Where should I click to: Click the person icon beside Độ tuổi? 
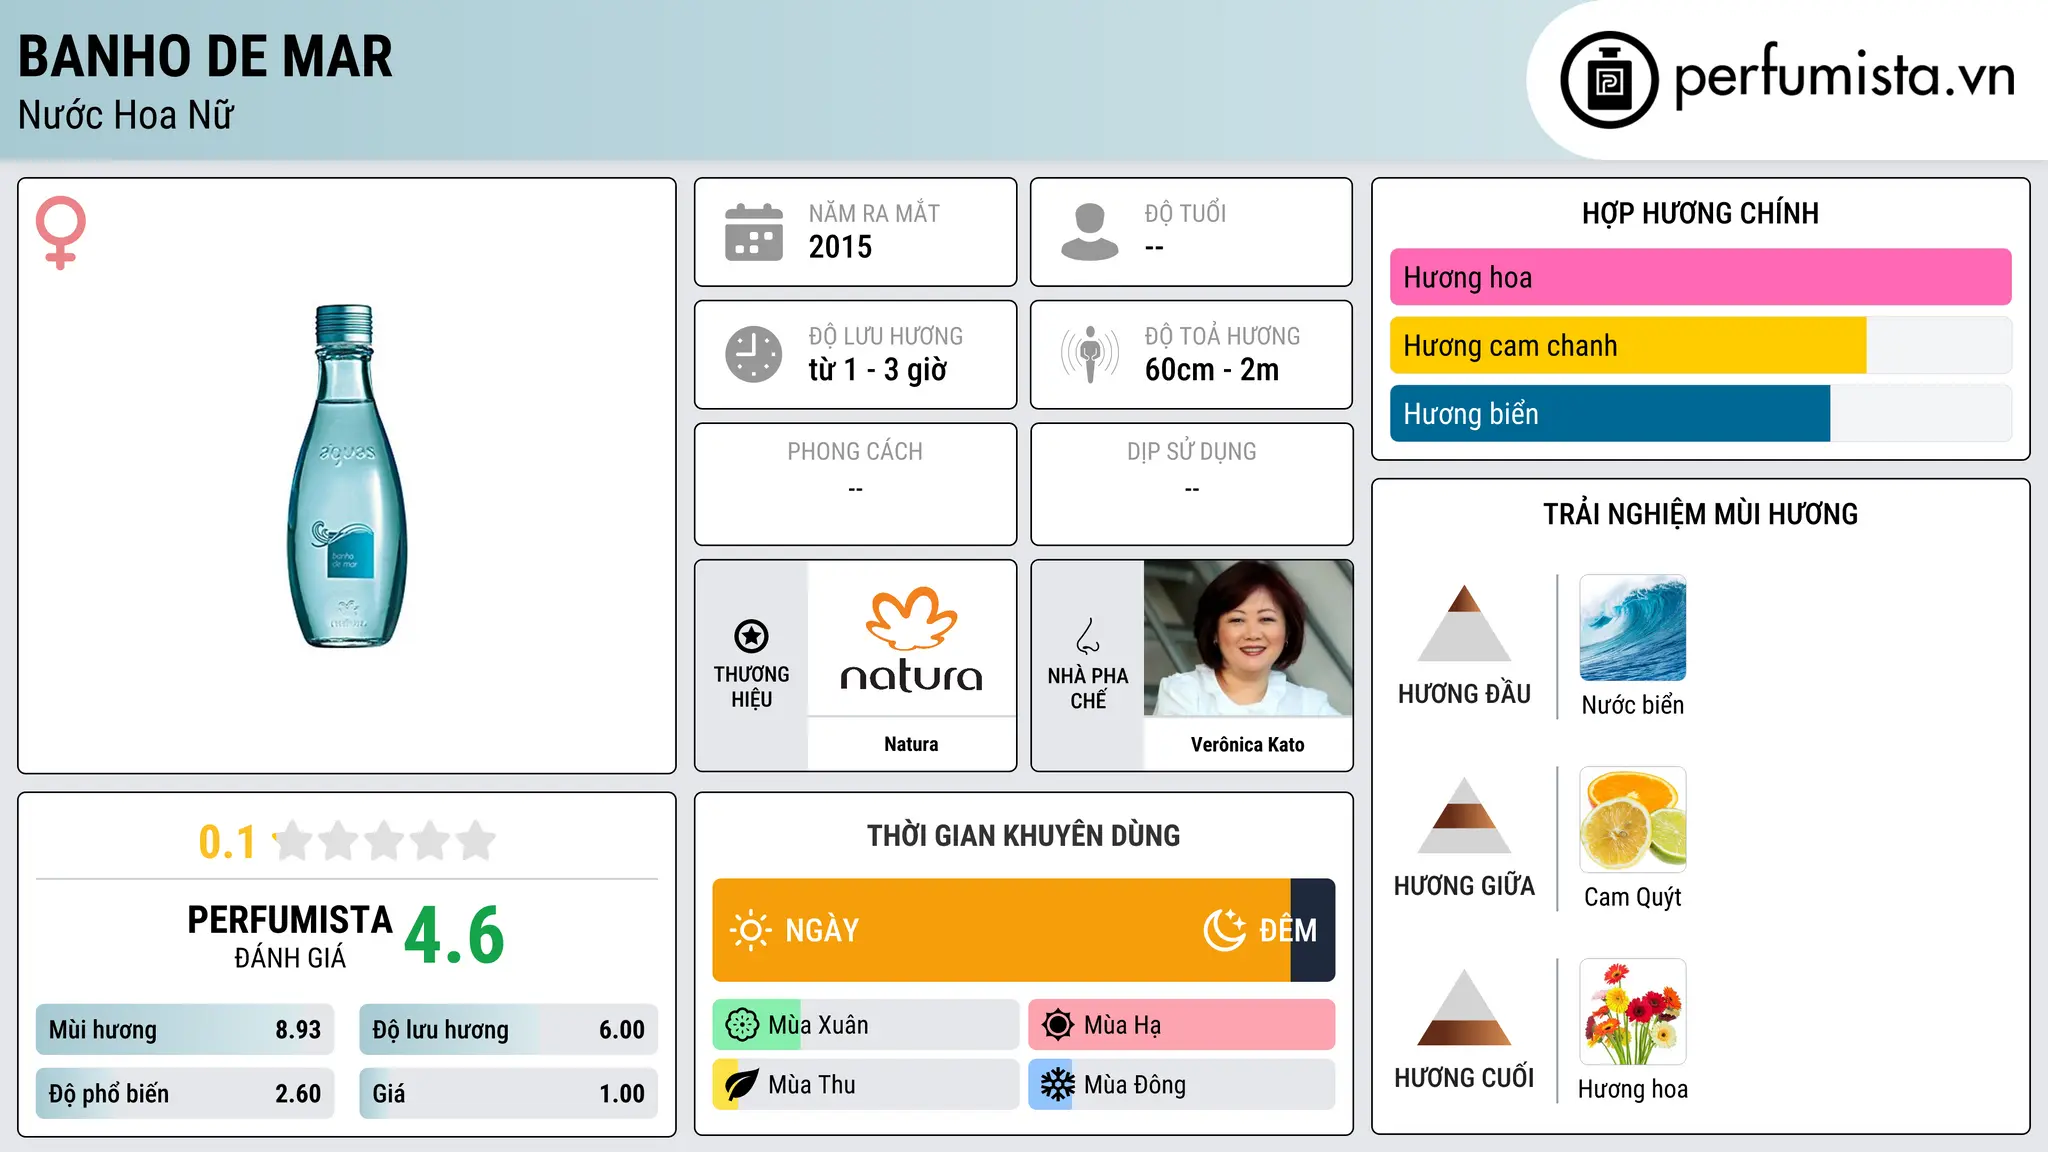[1089, 232]
